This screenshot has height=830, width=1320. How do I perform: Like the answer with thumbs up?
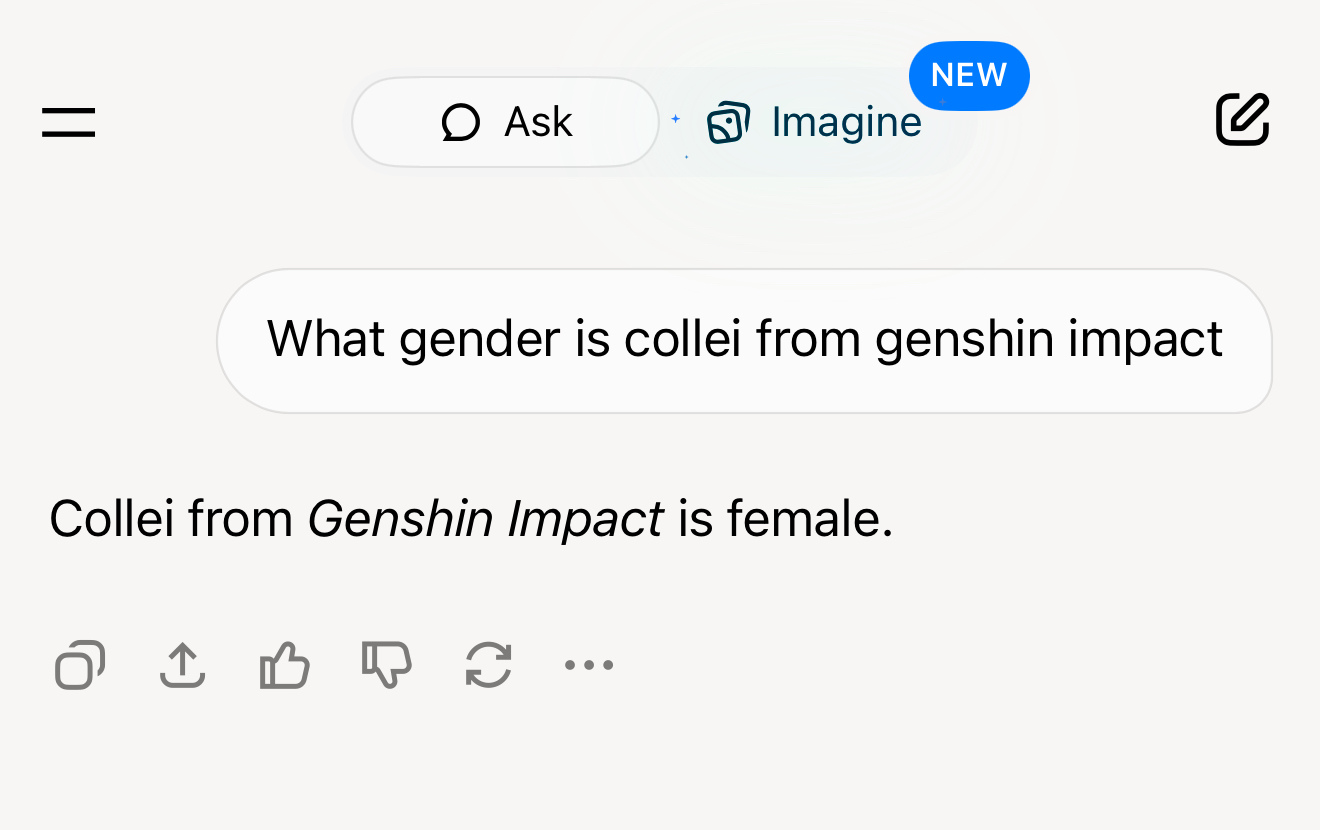coord(285,665)
